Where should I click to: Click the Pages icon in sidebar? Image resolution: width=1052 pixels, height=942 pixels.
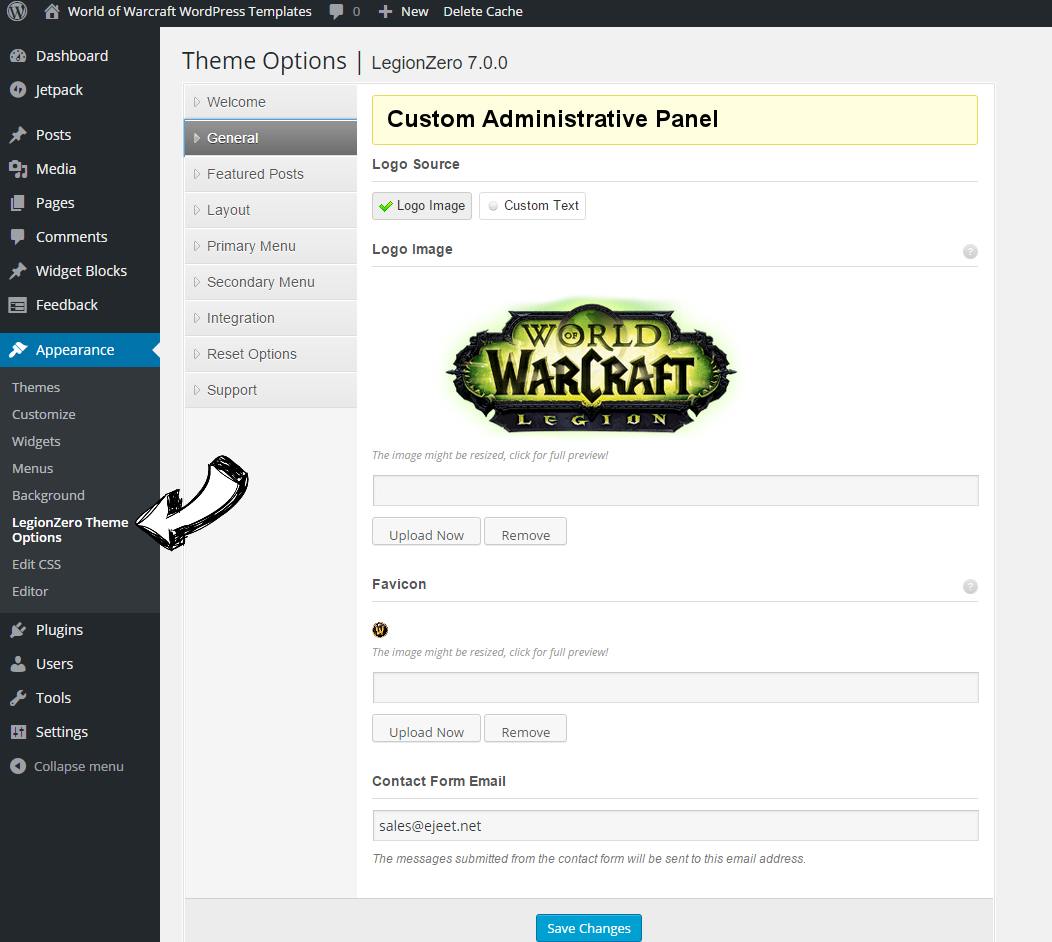pyautogui.click(x=18, y=203)
